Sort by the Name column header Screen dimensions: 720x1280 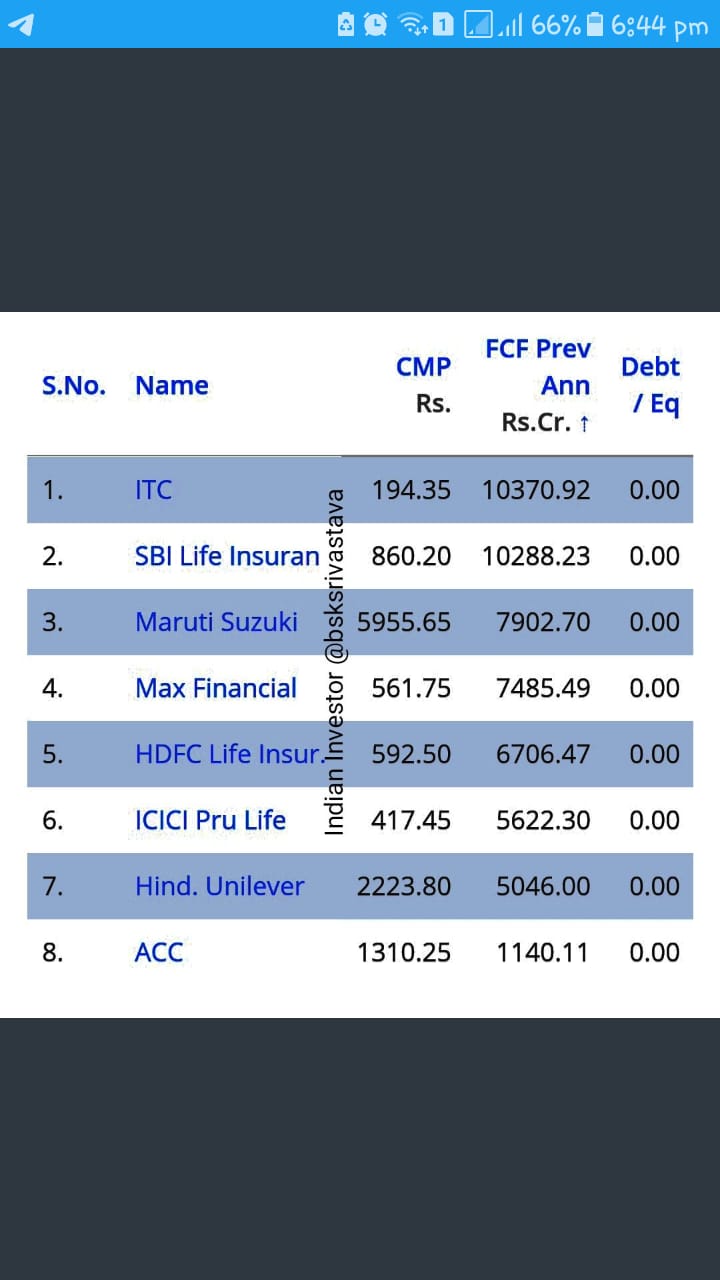[172, 385]
